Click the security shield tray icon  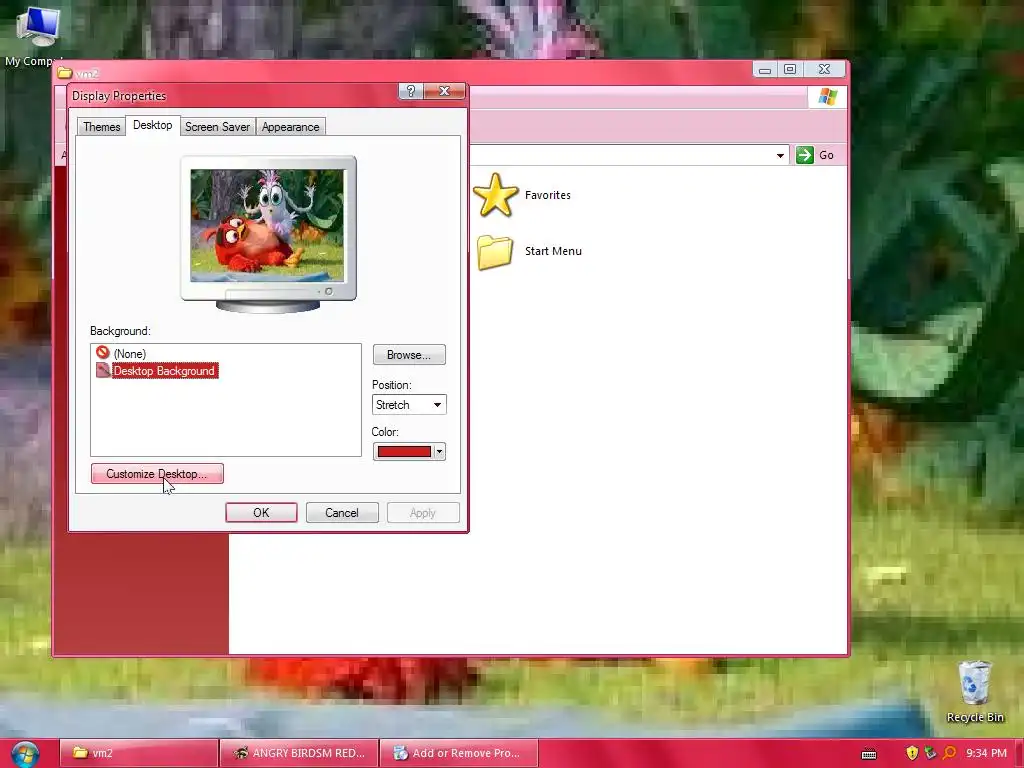pyautogui.click(x=912, y=753)
